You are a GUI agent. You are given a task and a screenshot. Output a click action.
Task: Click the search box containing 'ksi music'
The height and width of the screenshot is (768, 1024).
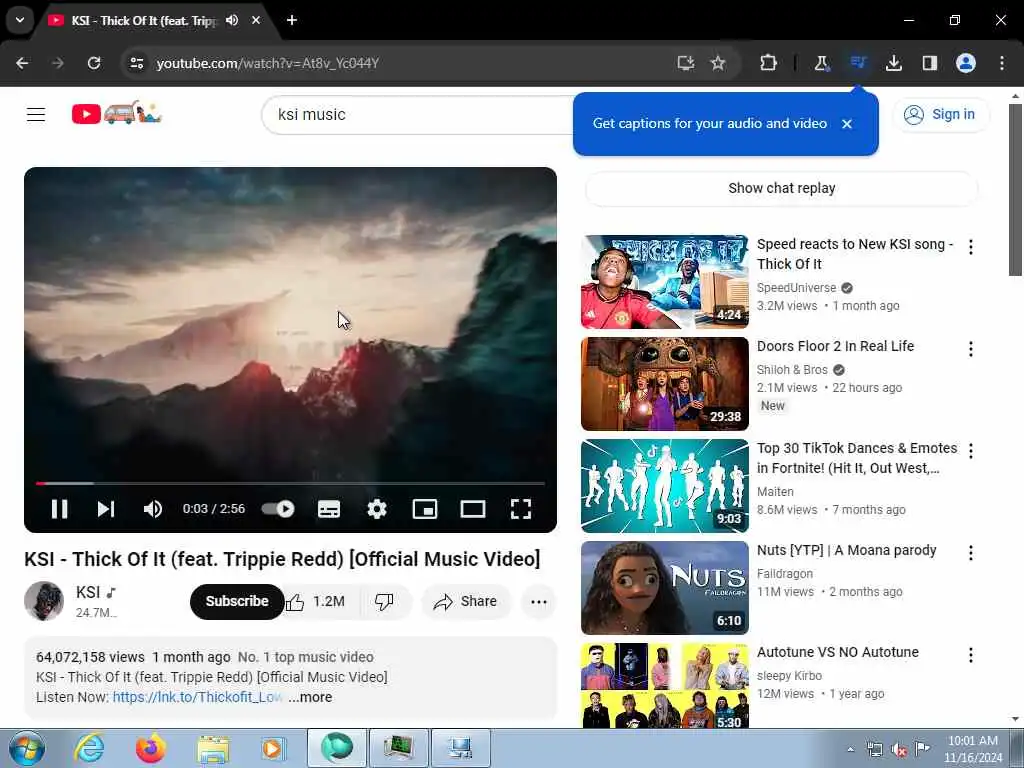pyautogui.click(x=418, y=115)
